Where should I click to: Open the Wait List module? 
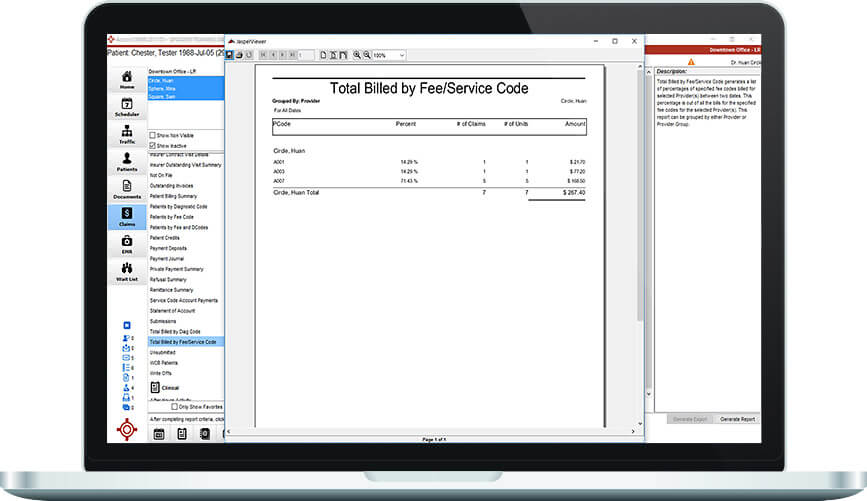click(x=127, y=272)
